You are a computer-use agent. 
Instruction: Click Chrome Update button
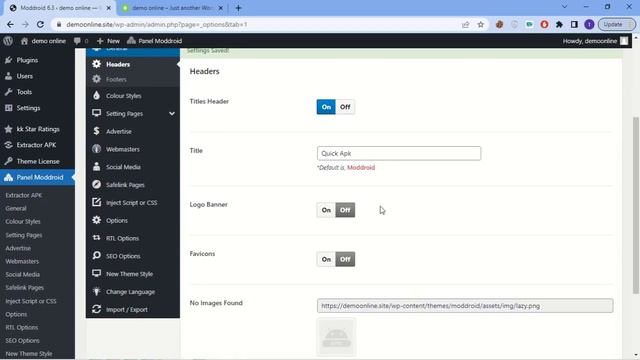[617, 24]
